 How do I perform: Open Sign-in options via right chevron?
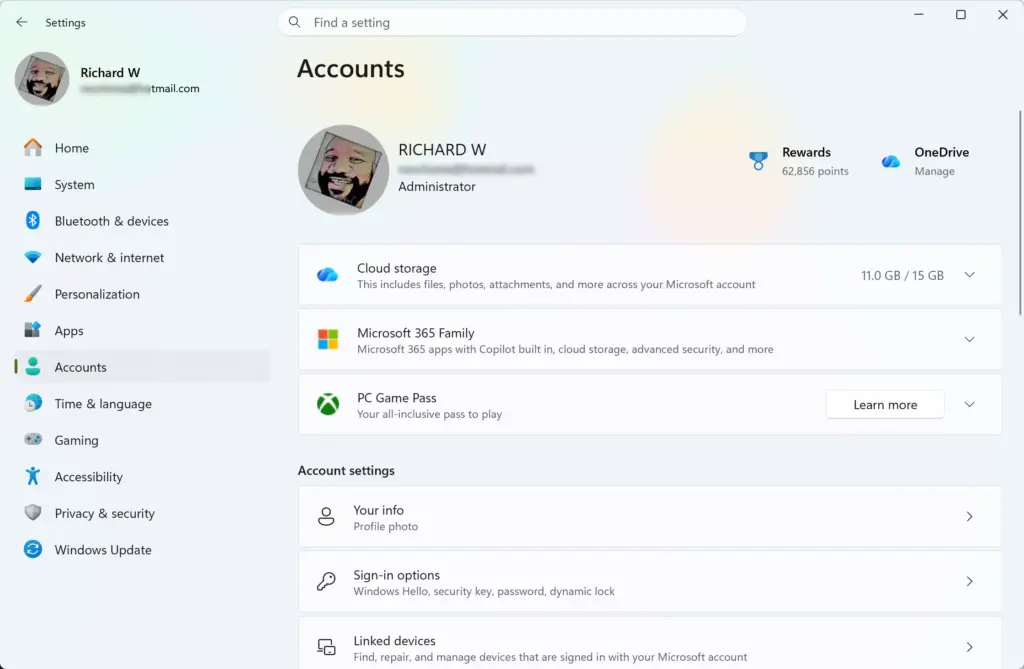click(x=969, y=581)
